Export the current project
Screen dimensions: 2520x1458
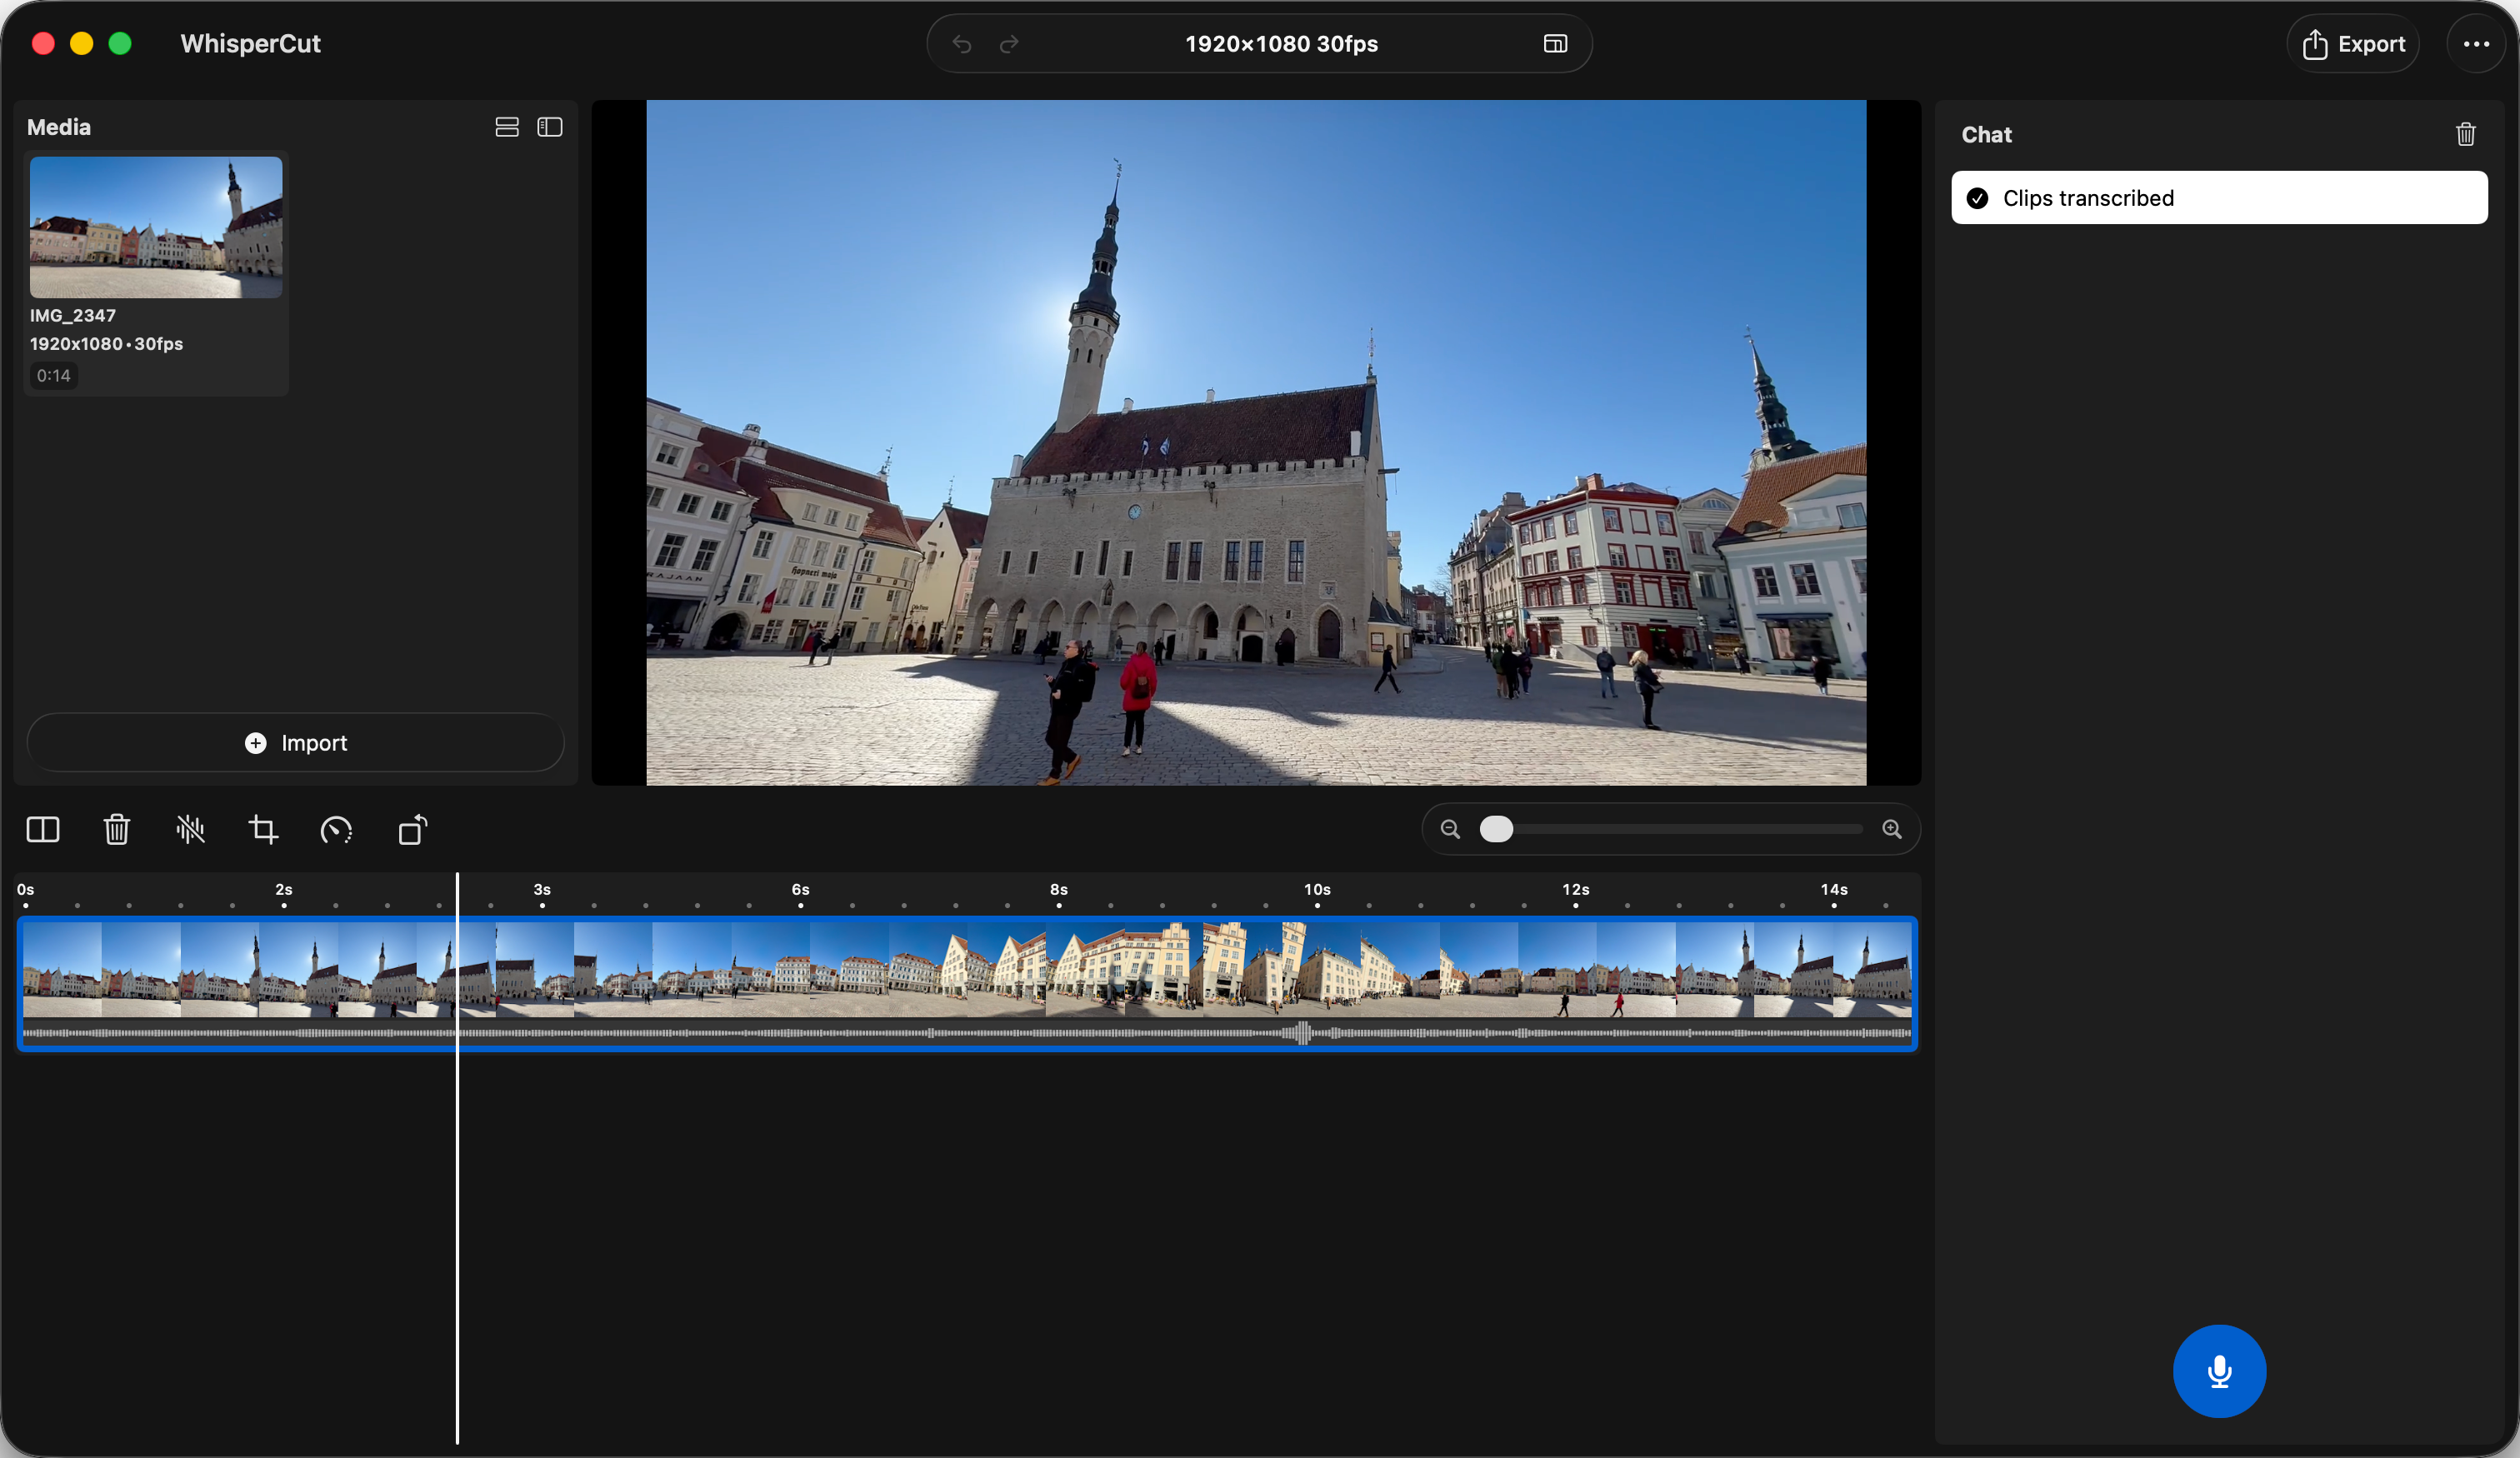(2353, 43)
